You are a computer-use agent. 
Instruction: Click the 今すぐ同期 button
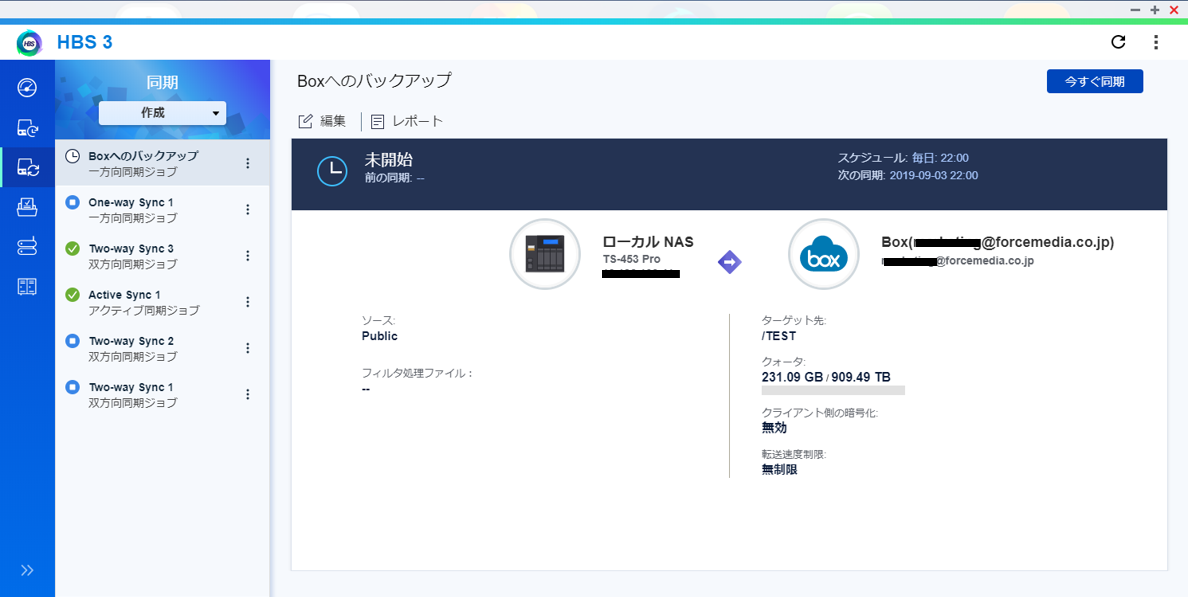point(1094,82)
